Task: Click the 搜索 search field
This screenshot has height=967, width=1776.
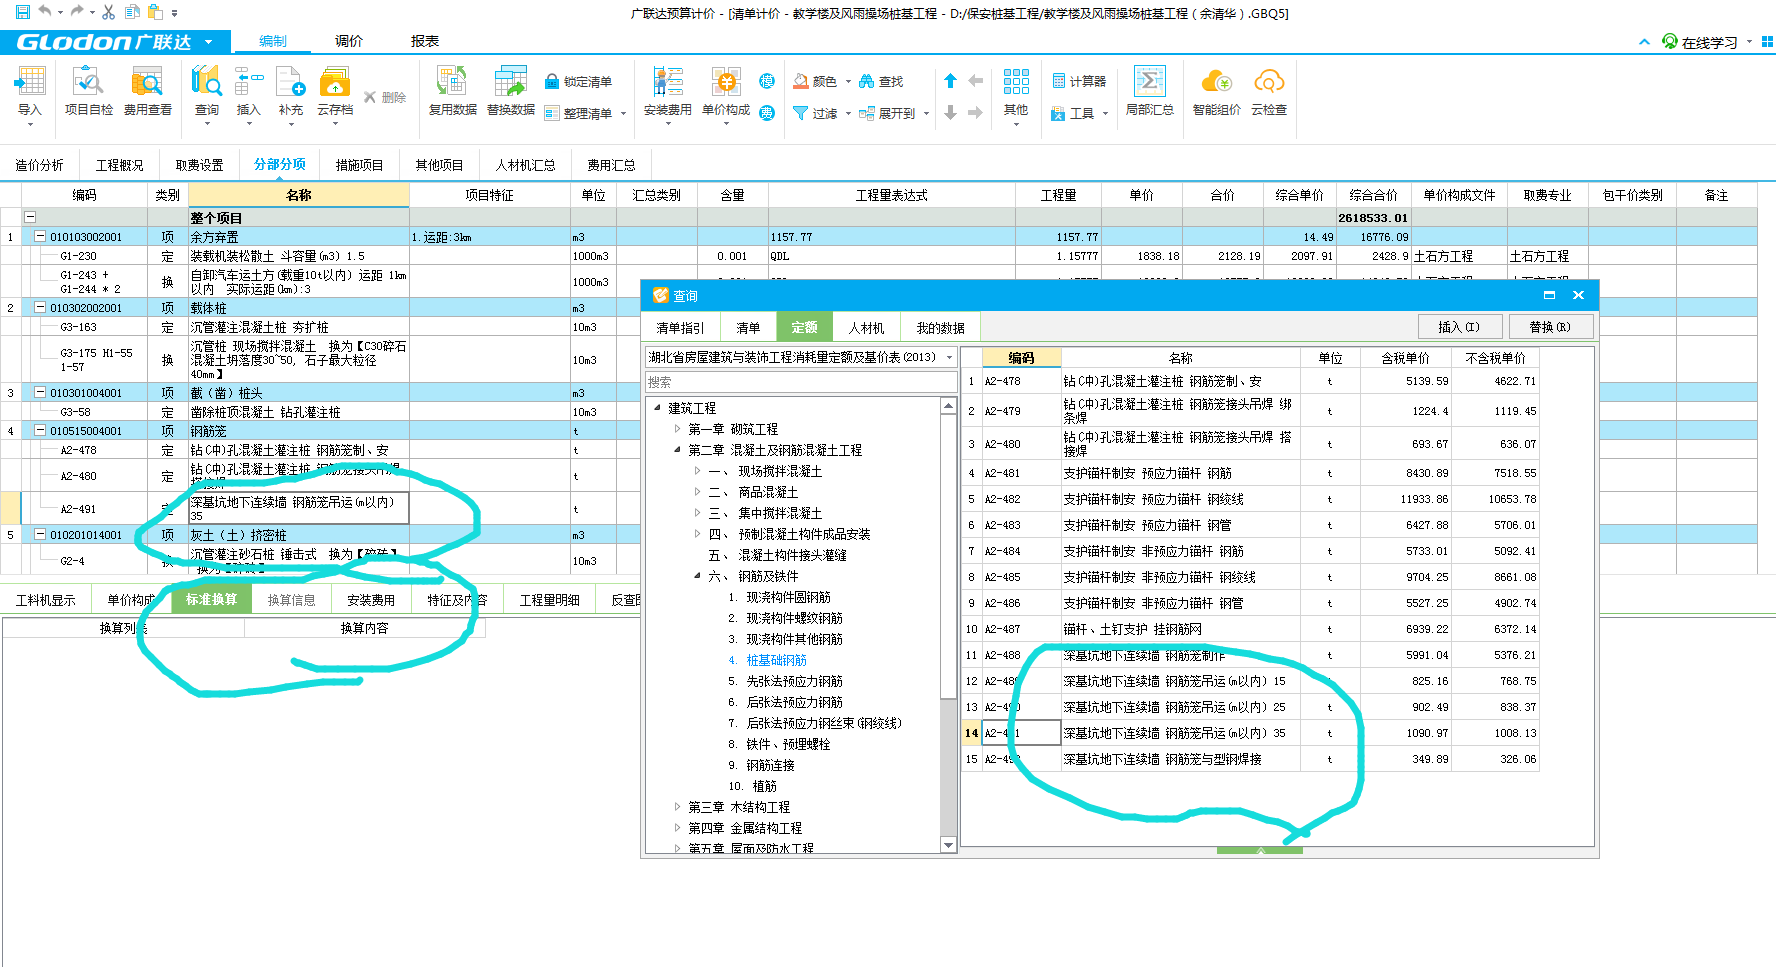Action: point(801,382)
